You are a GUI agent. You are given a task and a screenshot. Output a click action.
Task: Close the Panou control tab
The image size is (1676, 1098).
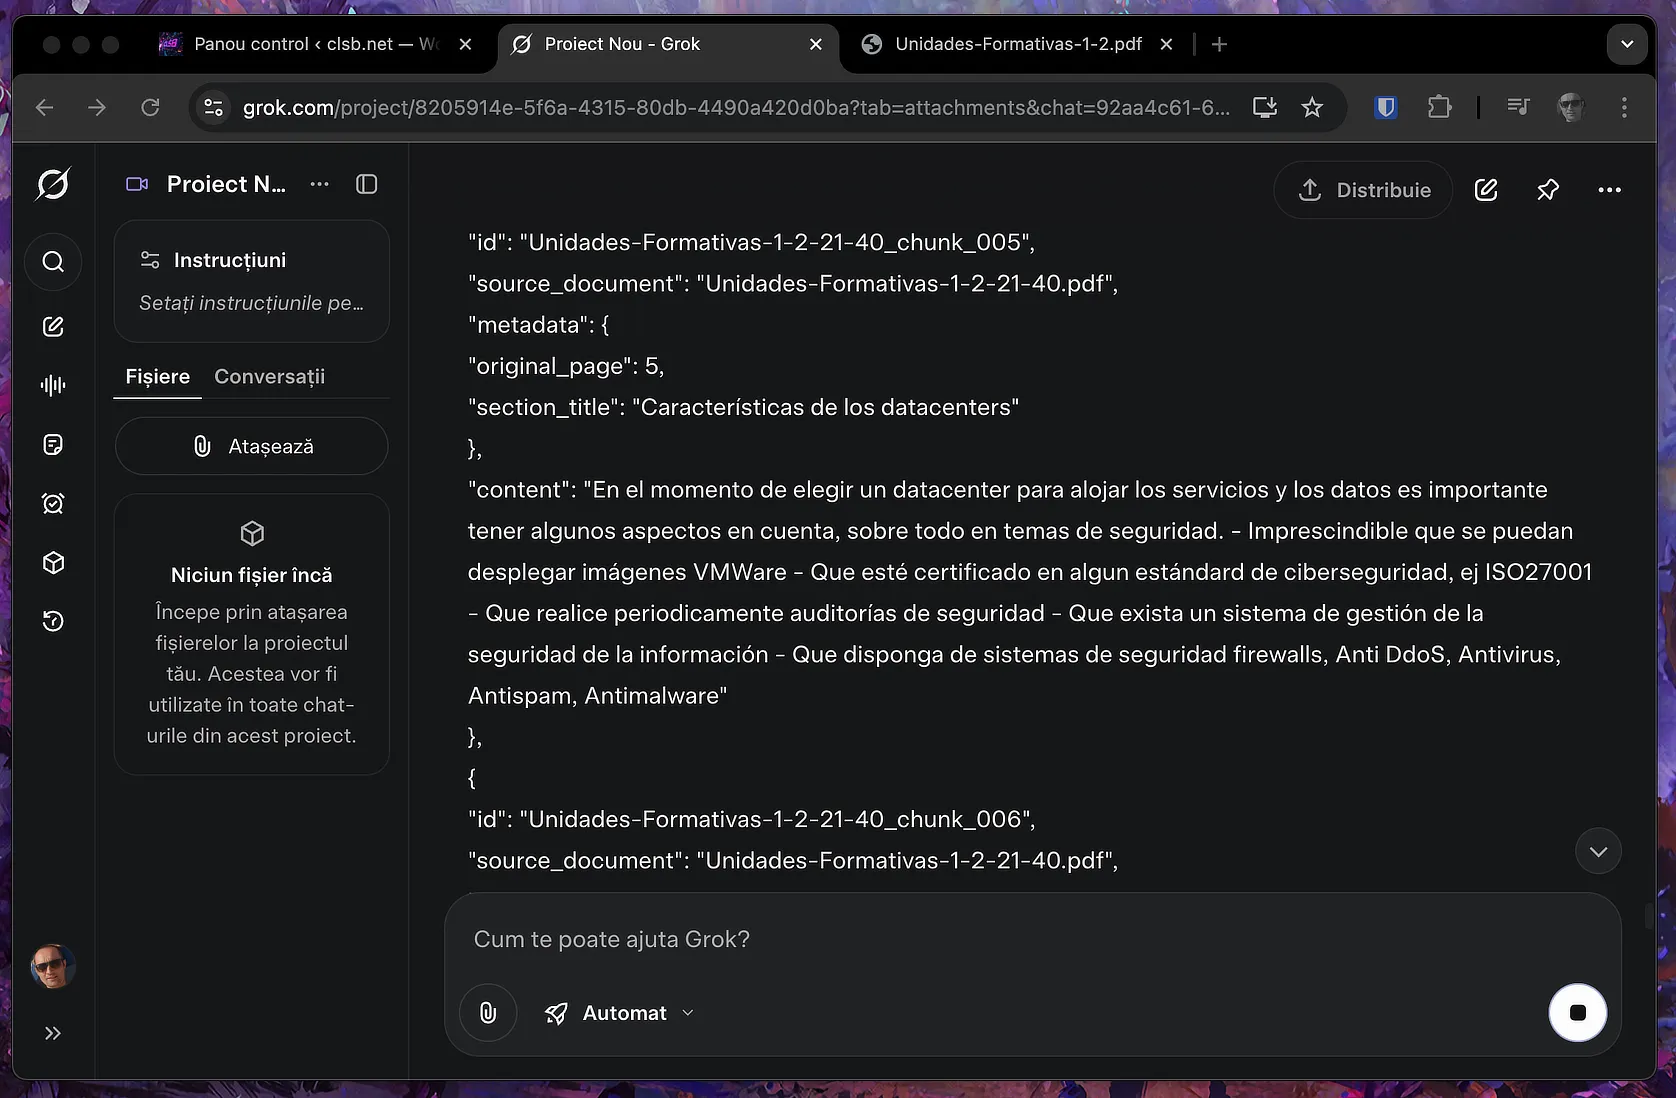point(465,44)
